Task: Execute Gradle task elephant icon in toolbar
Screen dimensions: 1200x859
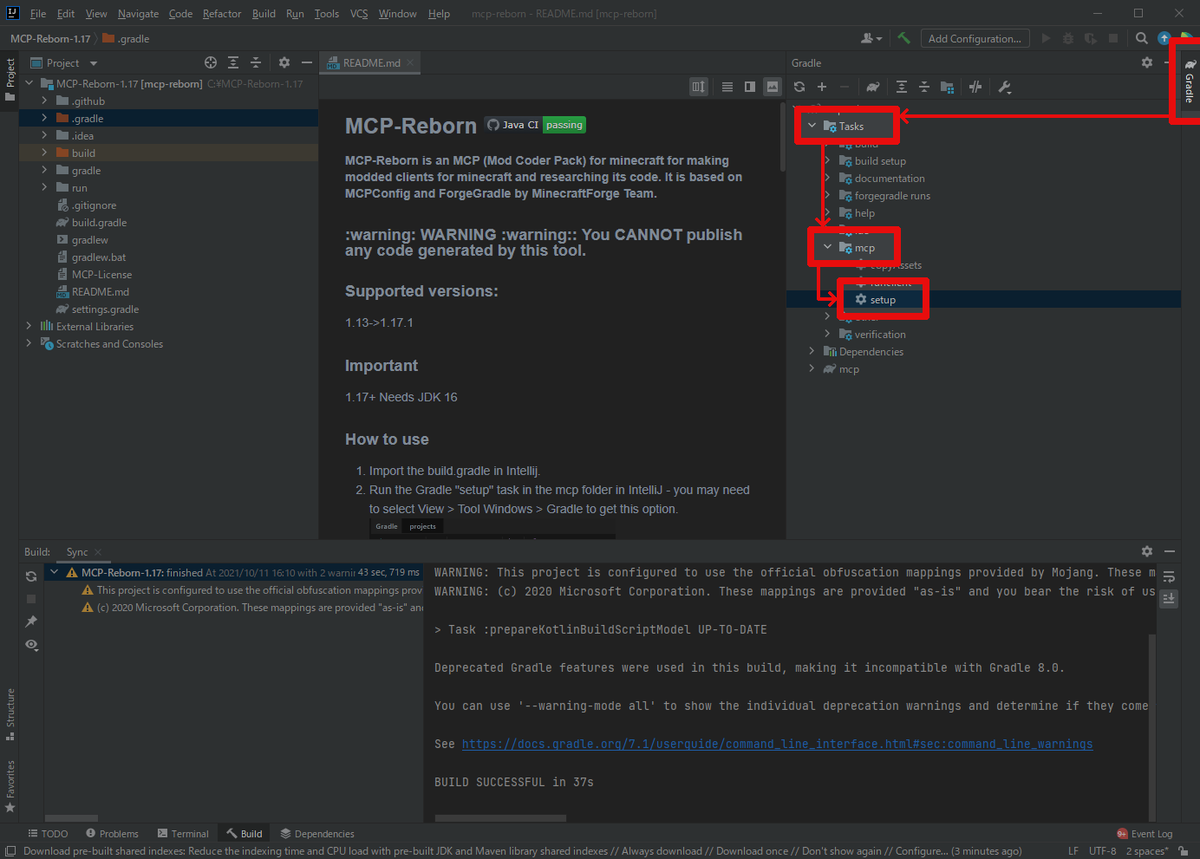Action: [873, 87]
